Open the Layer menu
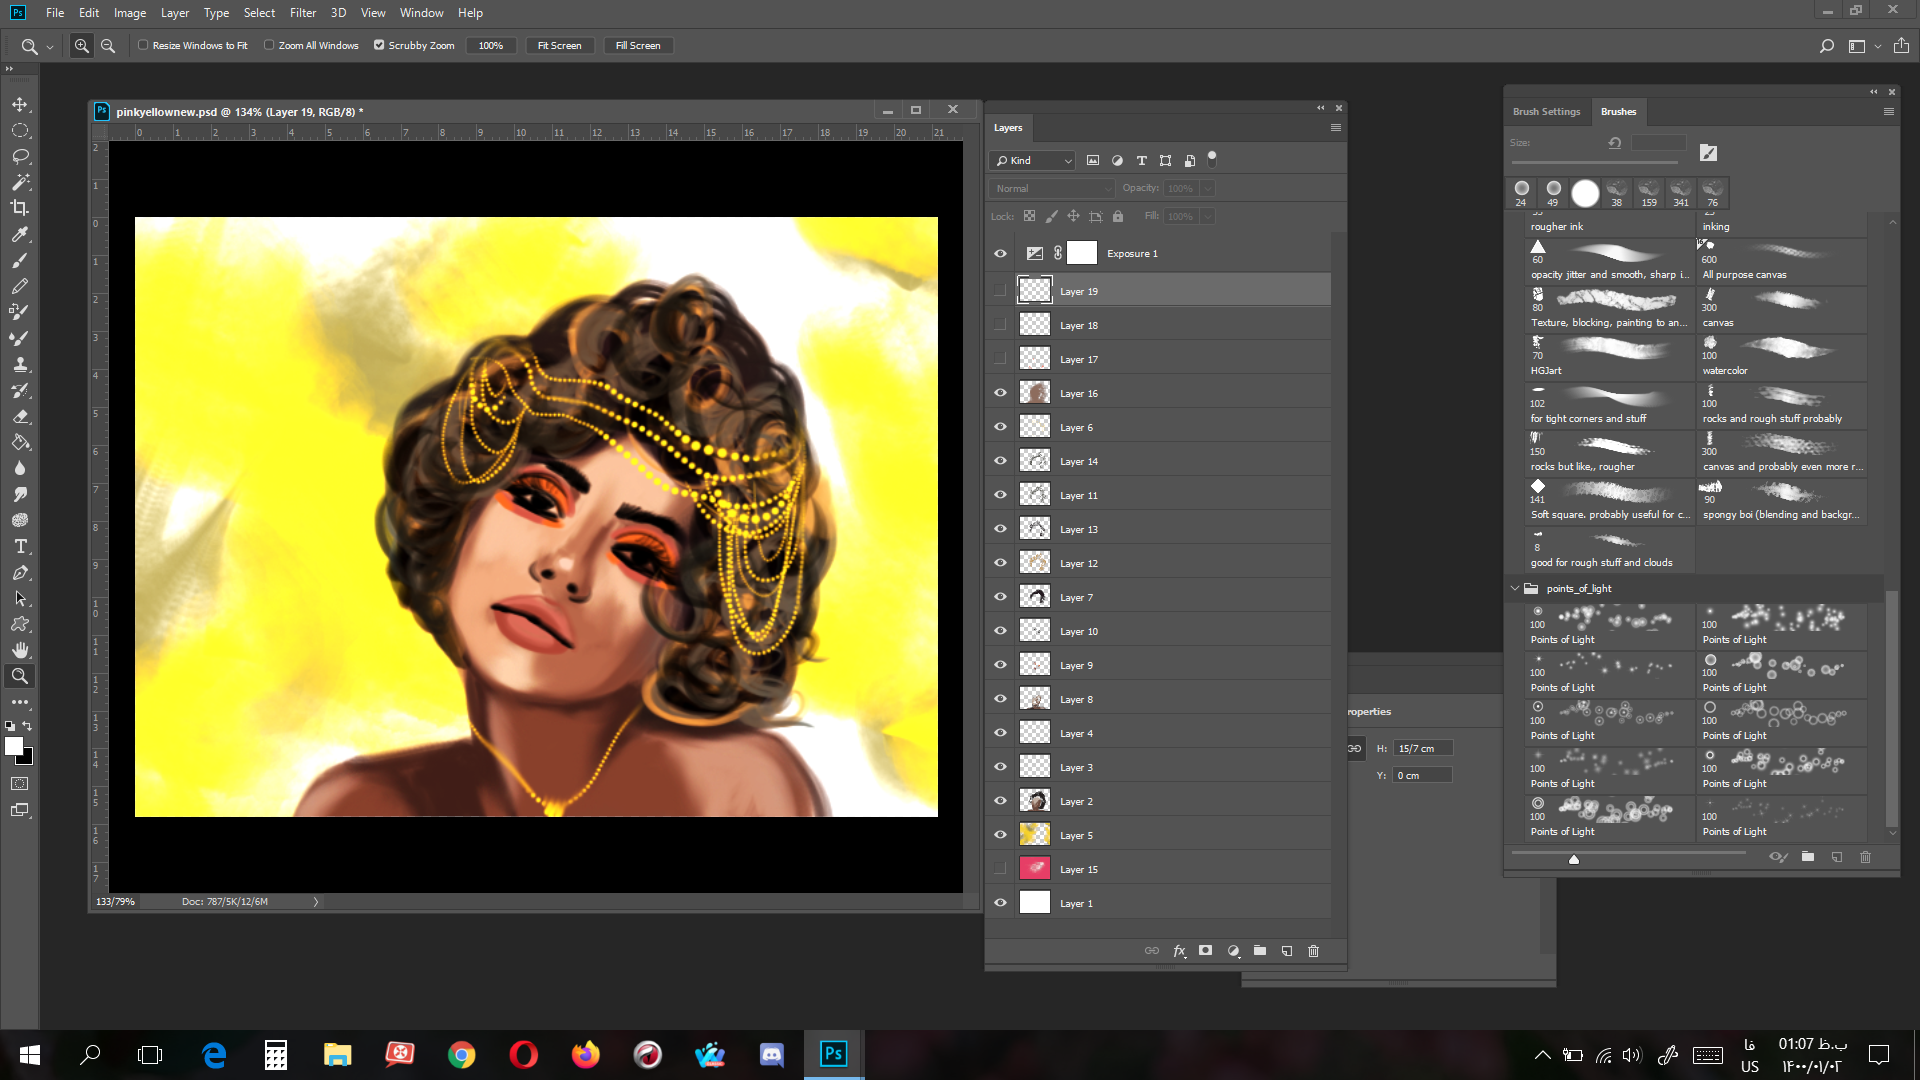 [175, 13]
